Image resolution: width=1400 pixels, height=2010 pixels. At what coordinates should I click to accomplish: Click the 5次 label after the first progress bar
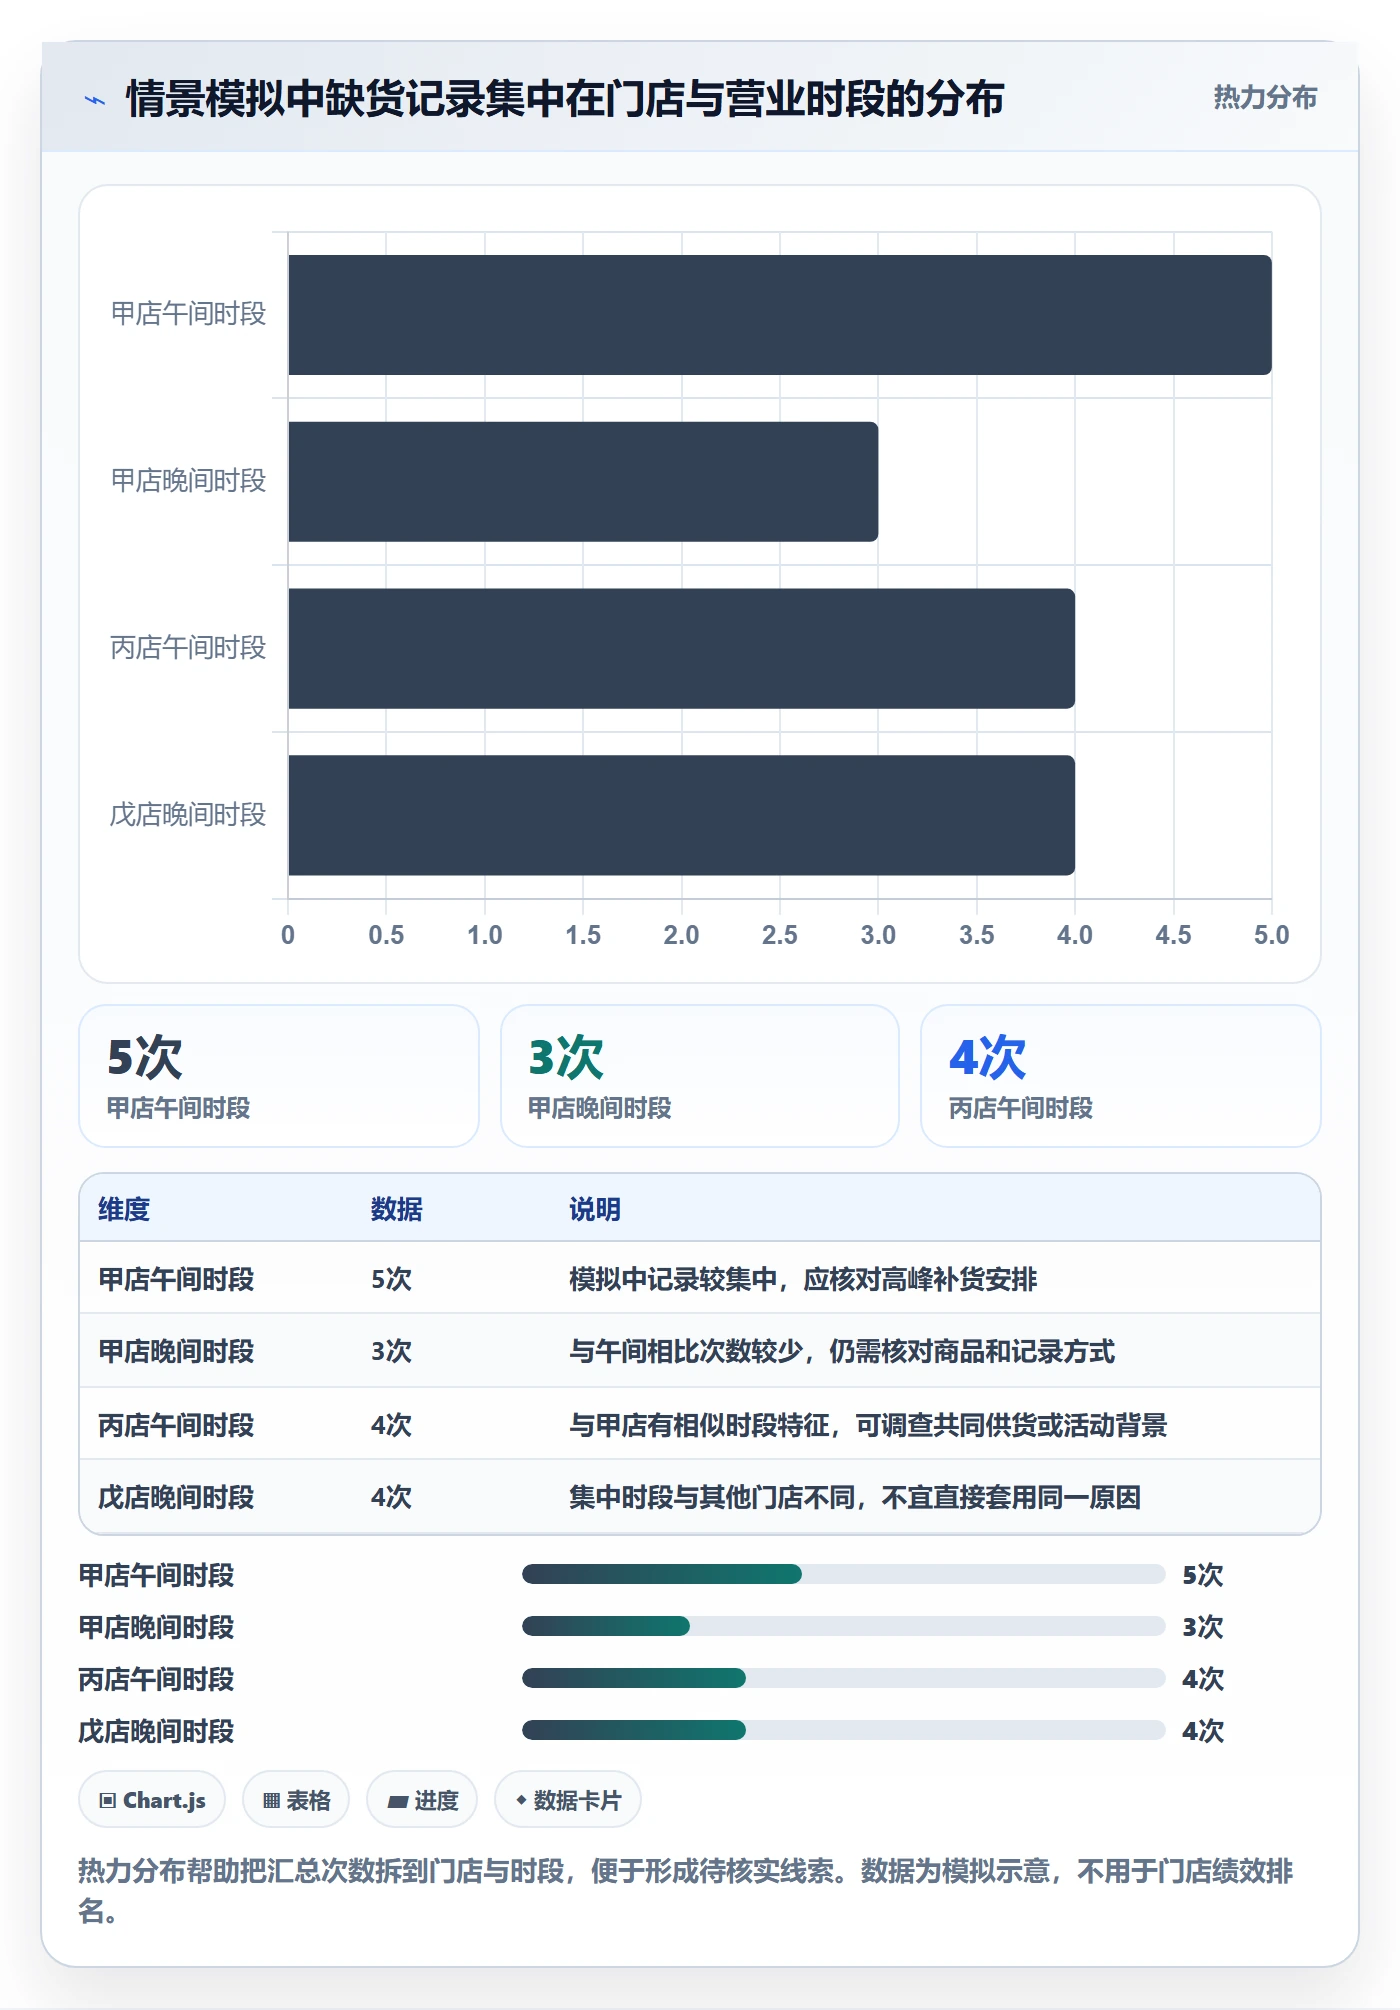pyautogui.click(x=1203, y=1575)
